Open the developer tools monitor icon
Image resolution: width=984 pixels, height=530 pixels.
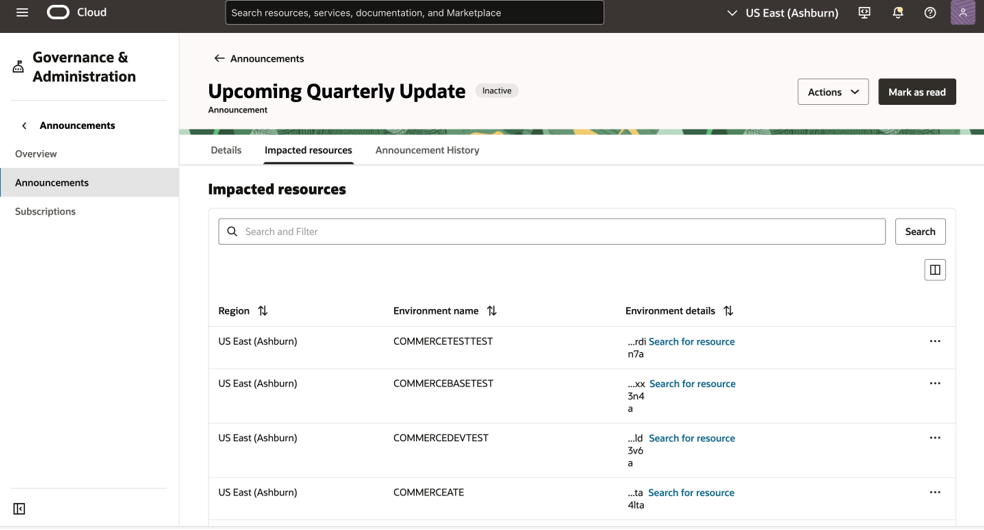864,13
